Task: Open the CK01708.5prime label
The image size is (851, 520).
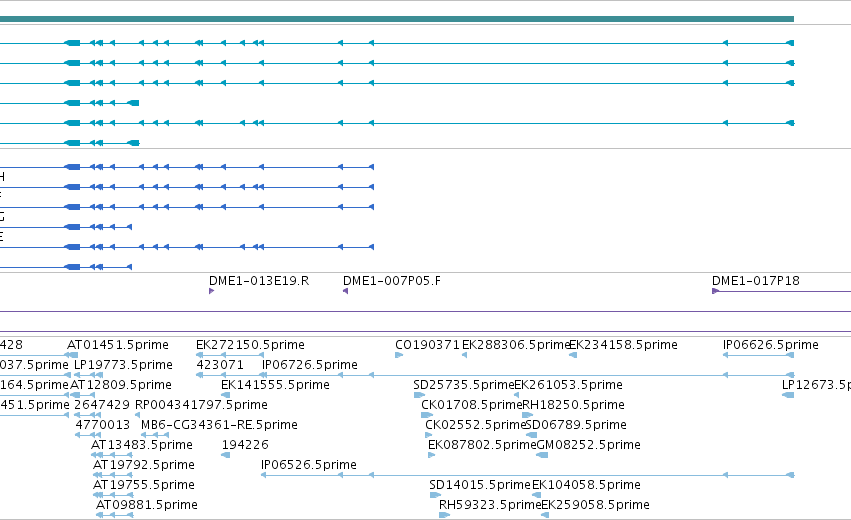Action: point(472,405)
